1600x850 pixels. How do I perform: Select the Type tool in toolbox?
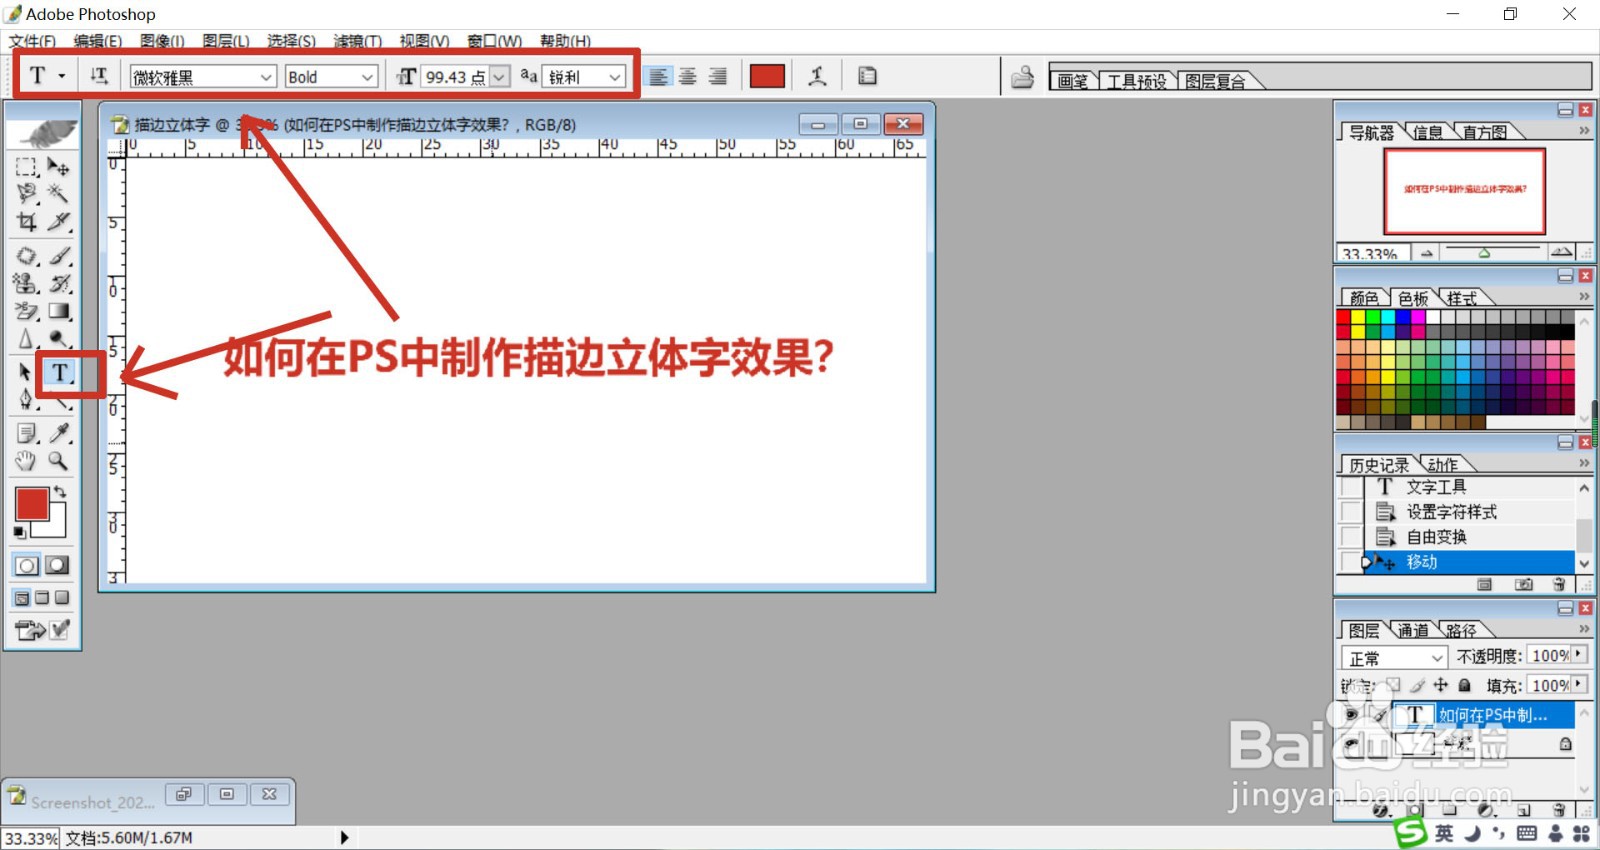(x=60, y=373)
